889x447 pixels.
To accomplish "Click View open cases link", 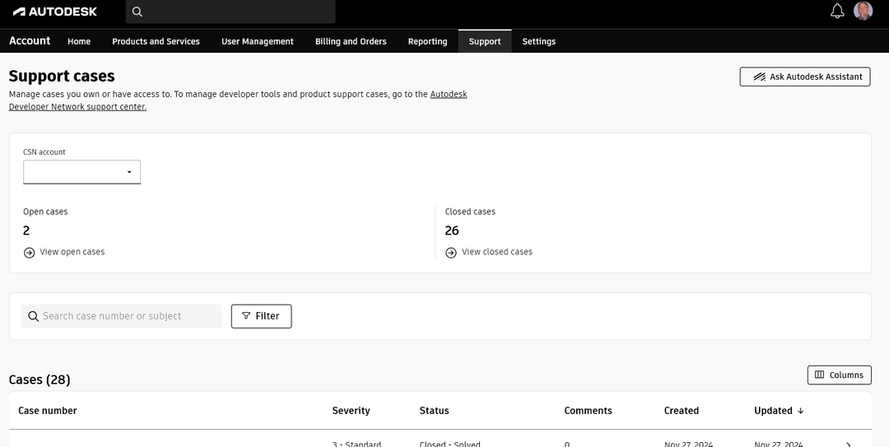I will click(72, 252).
